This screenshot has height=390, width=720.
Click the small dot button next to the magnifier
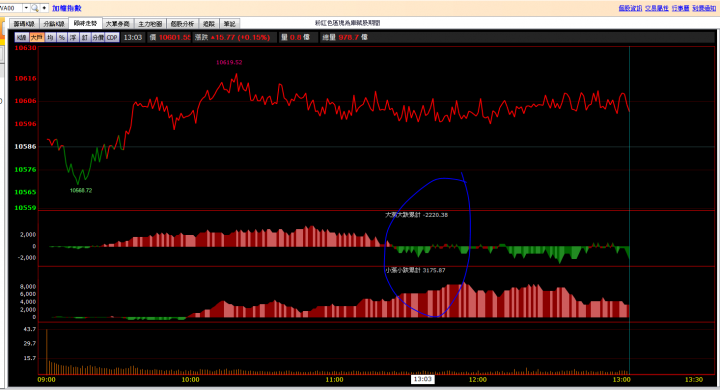click(x=44, y=8)
